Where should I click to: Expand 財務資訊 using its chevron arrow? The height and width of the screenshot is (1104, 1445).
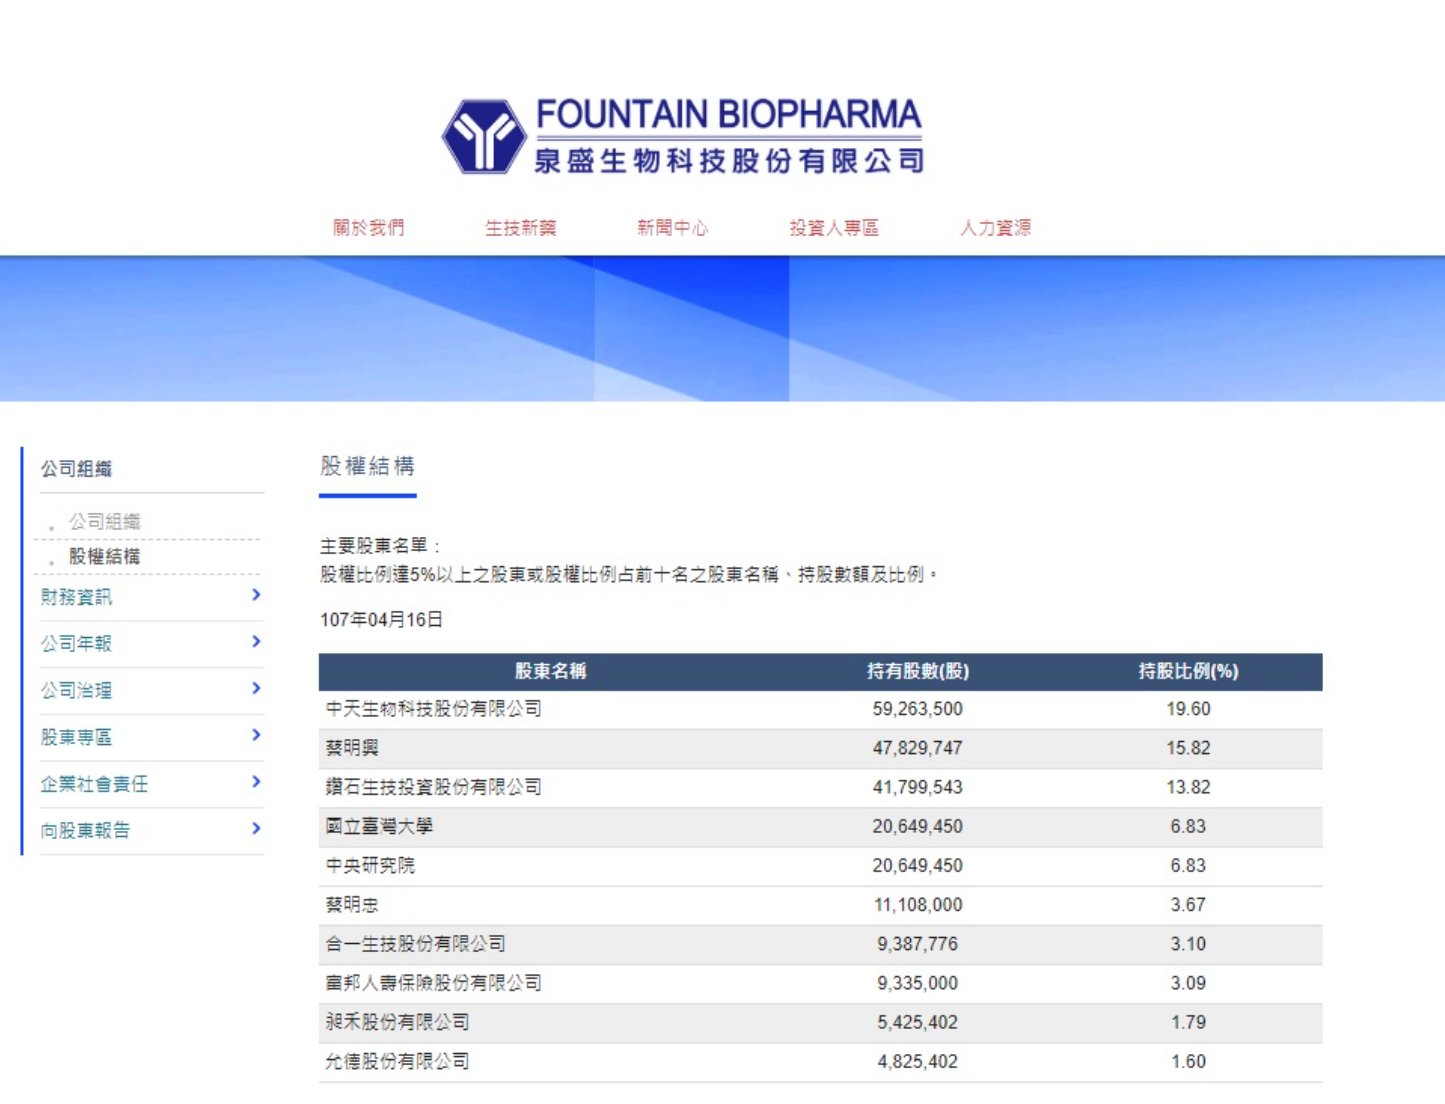[256, 595]
